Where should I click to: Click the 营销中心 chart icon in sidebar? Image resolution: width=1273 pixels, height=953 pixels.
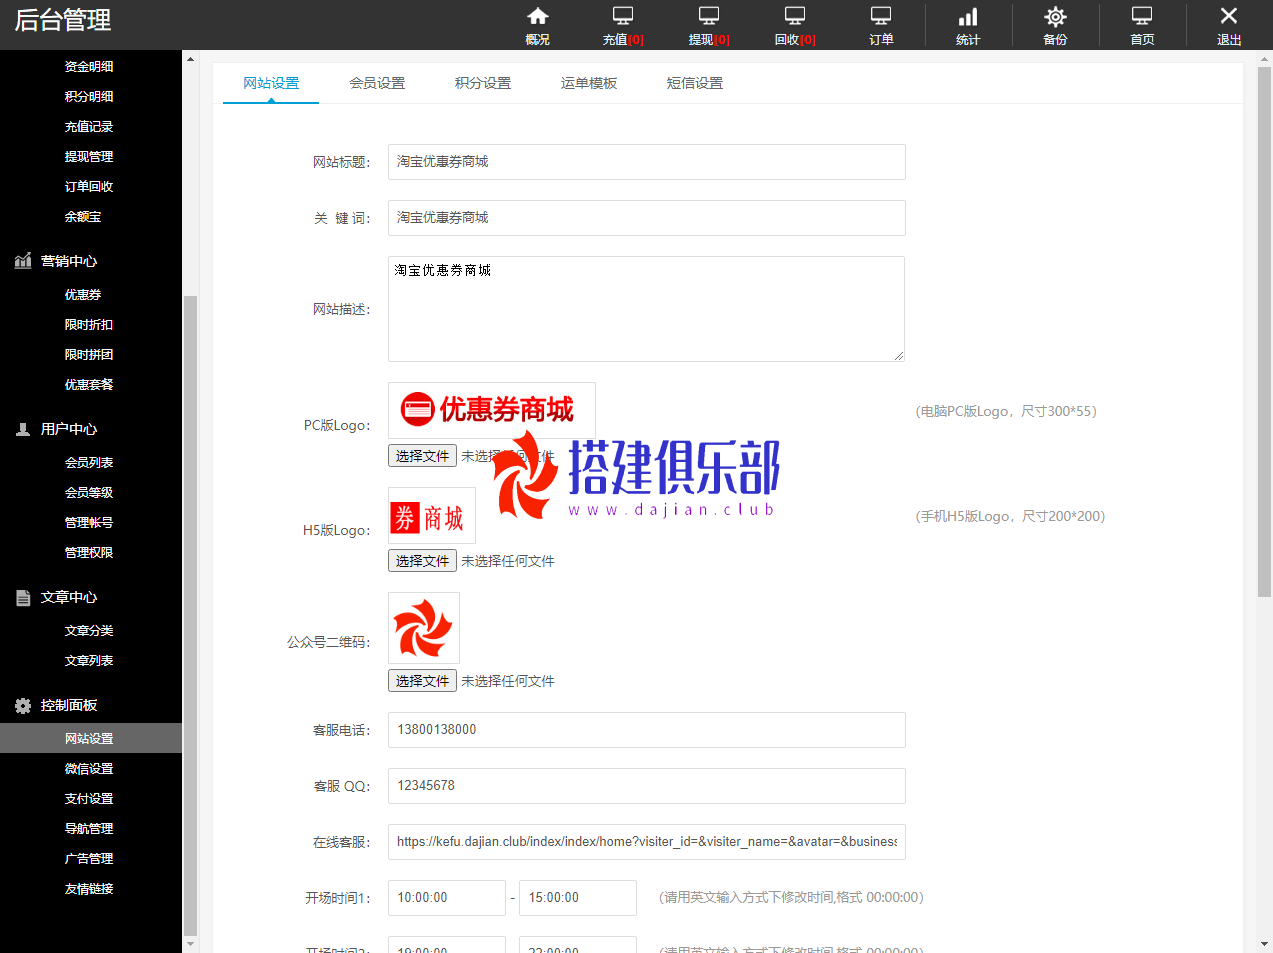coord(23,261)
